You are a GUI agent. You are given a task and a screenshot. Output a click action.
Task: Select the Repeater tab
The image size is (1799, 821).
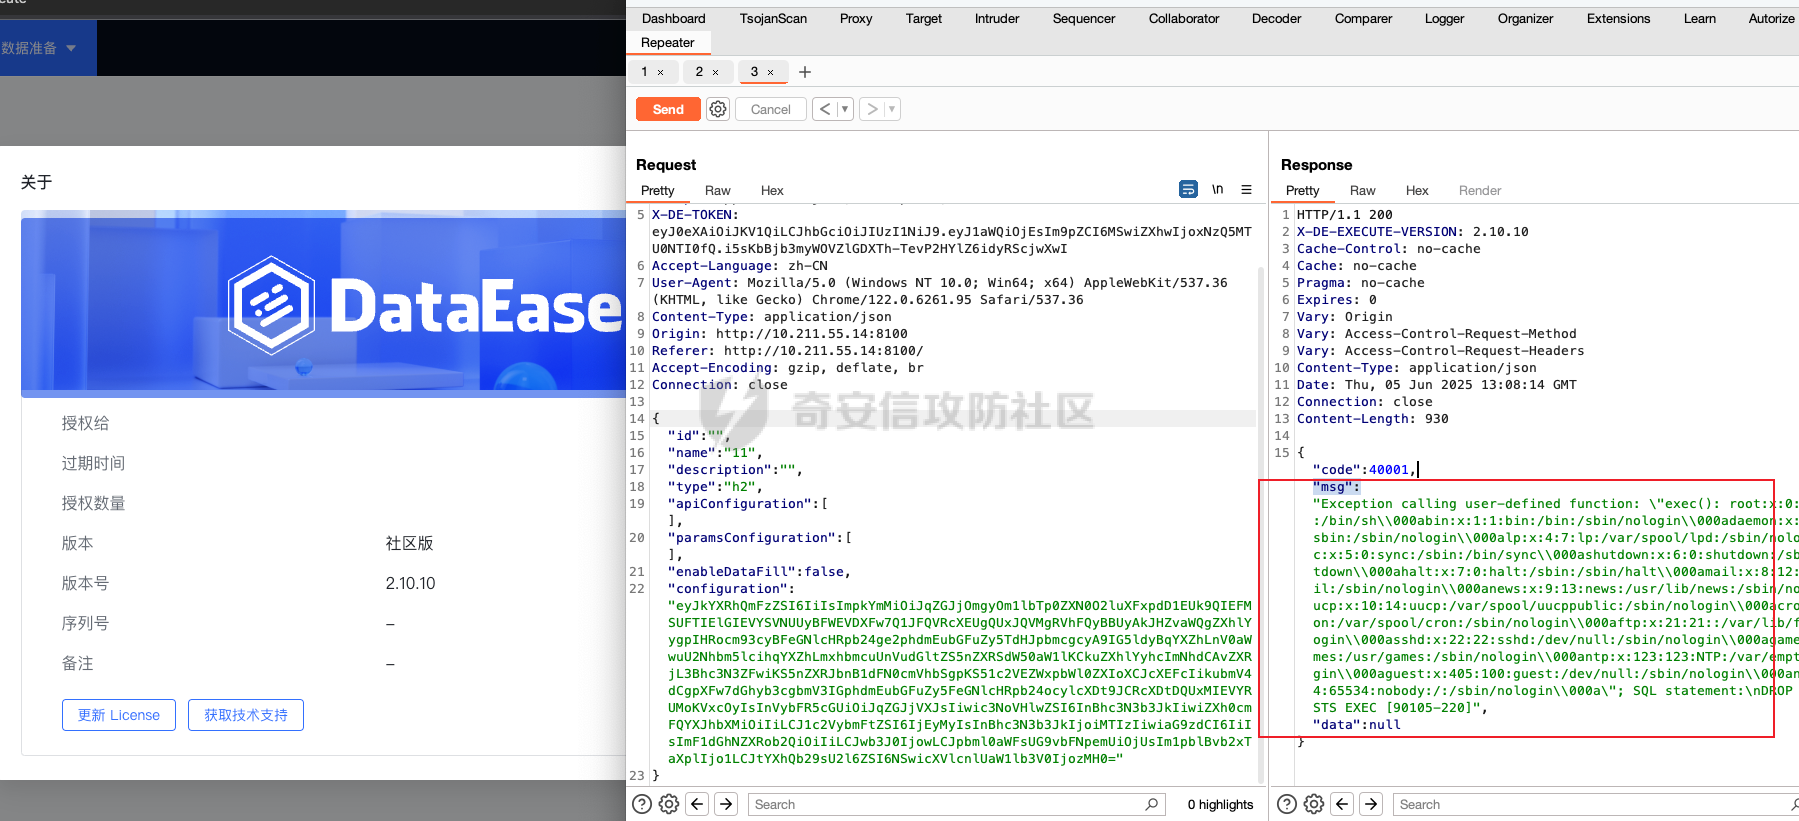tap(667, 42)
